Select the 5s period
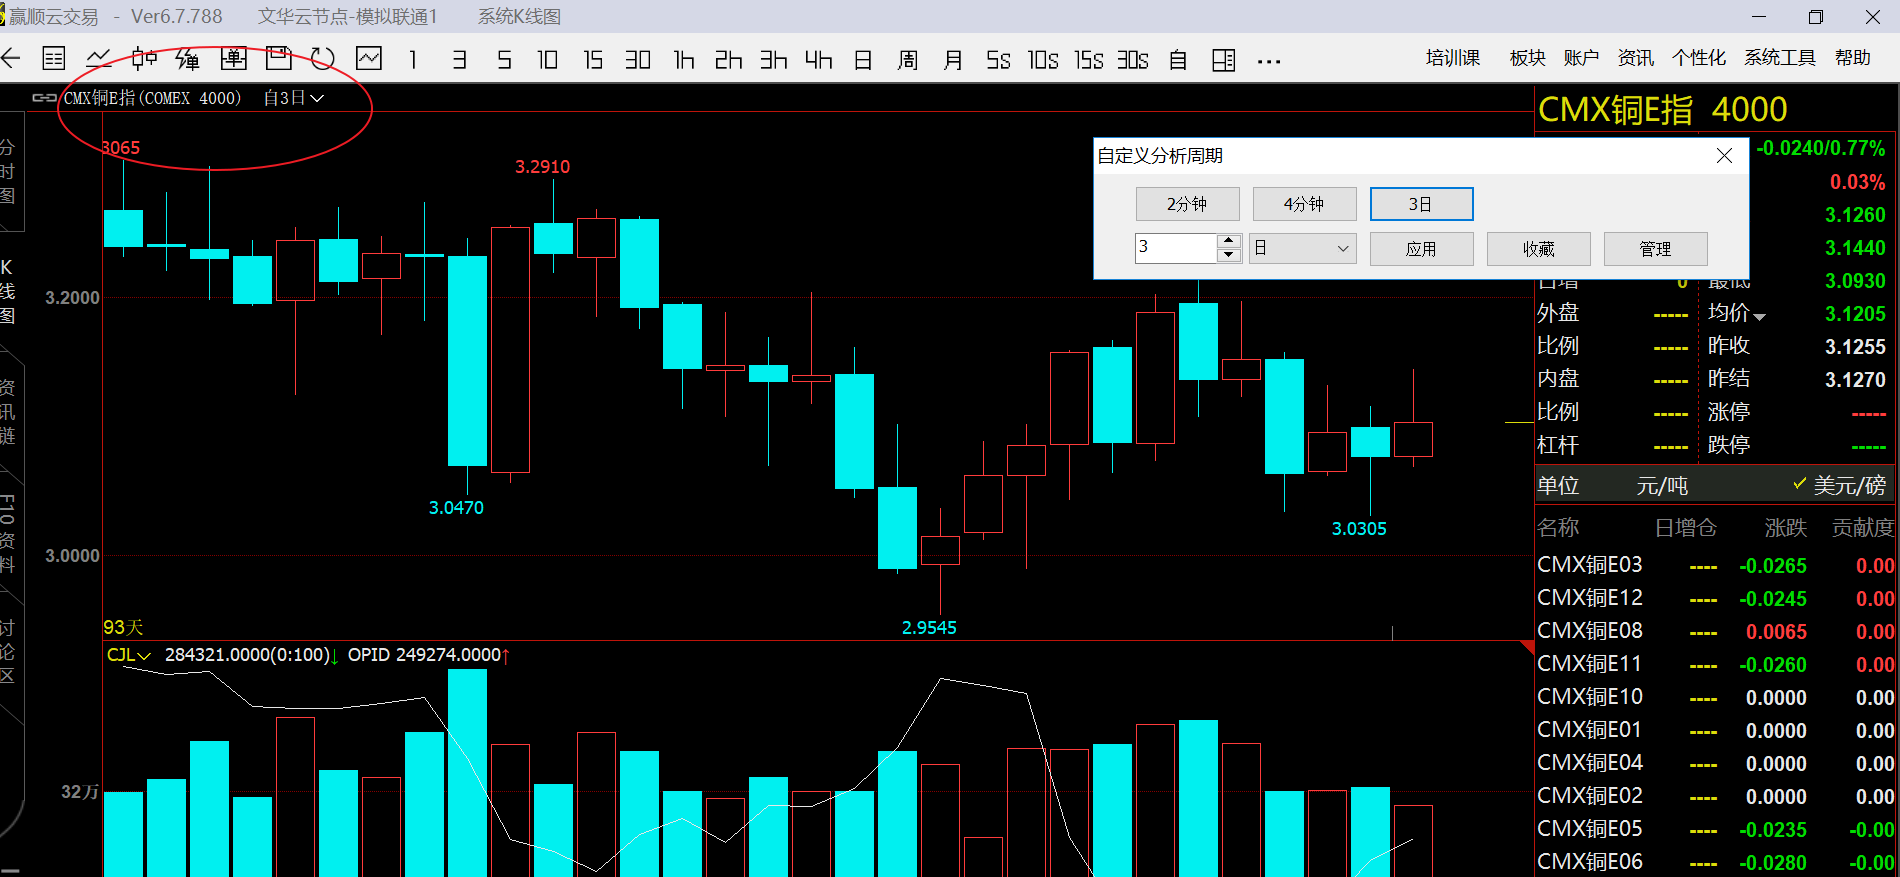This screenshot has height=877, width=1900. [998, 60]
